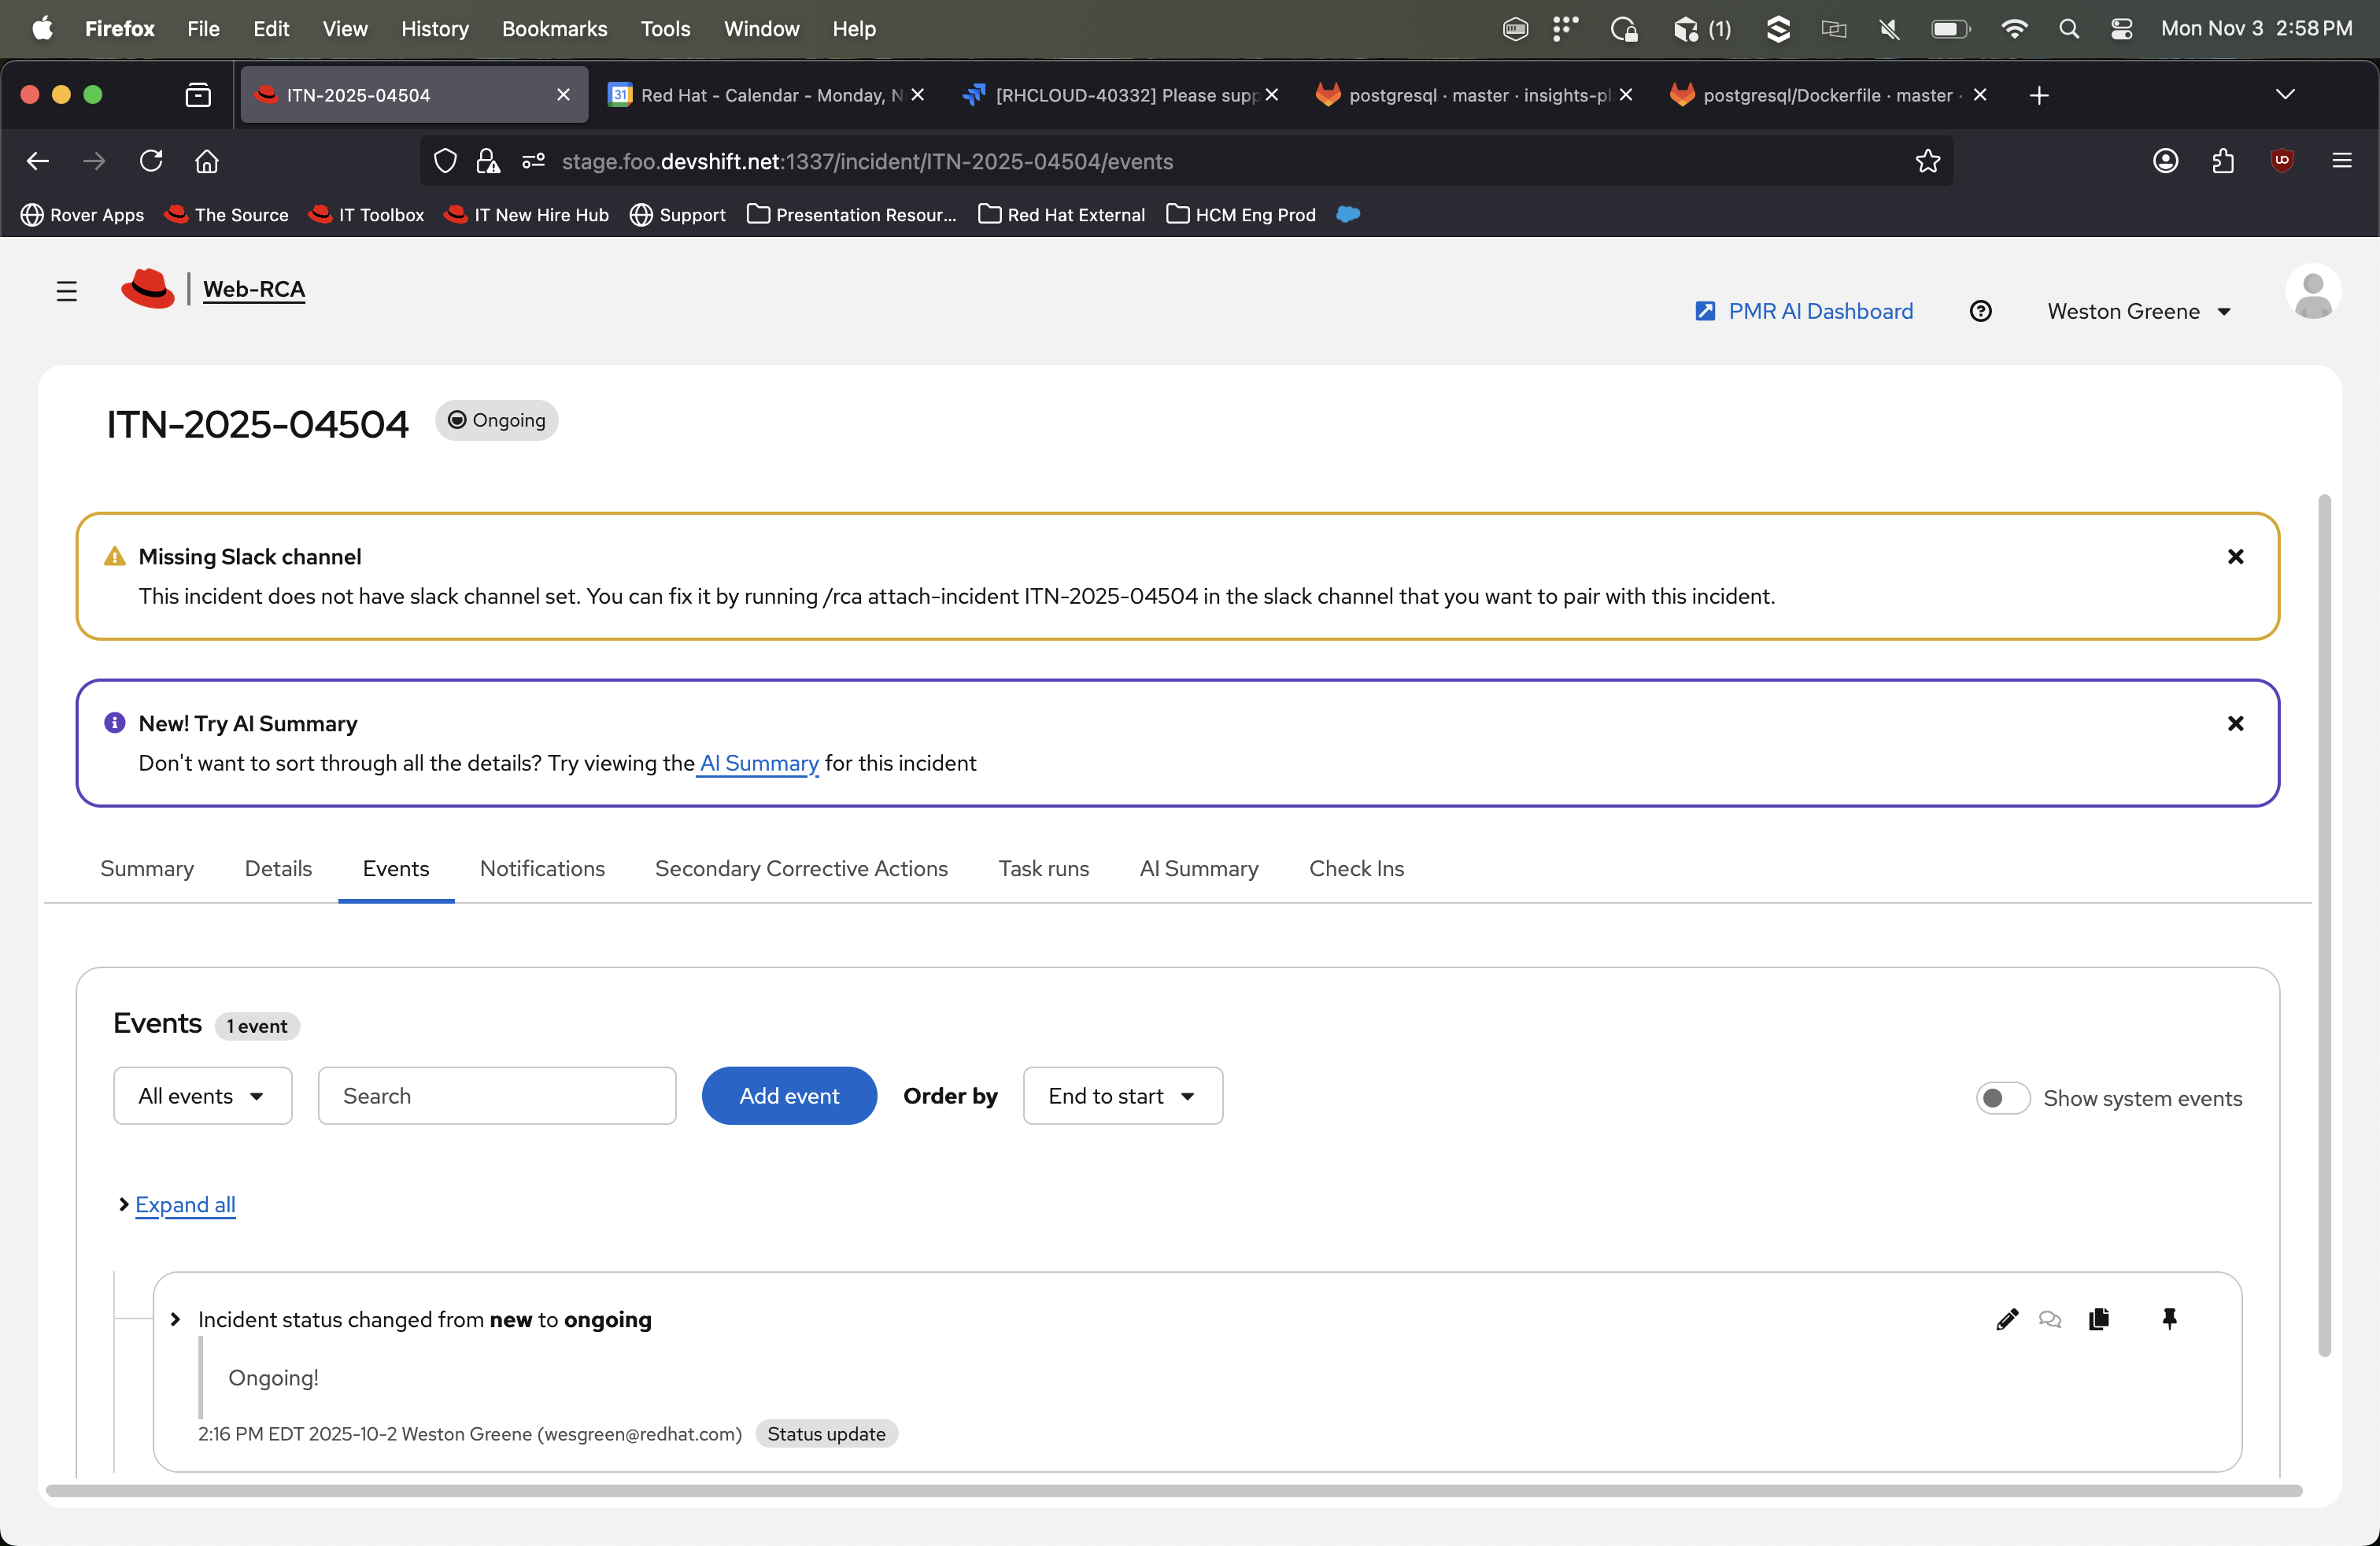Viewport: 2380px width, 1546px height.
Task: Click the pencil edit icon on event
Action: pos(2006,1320)
